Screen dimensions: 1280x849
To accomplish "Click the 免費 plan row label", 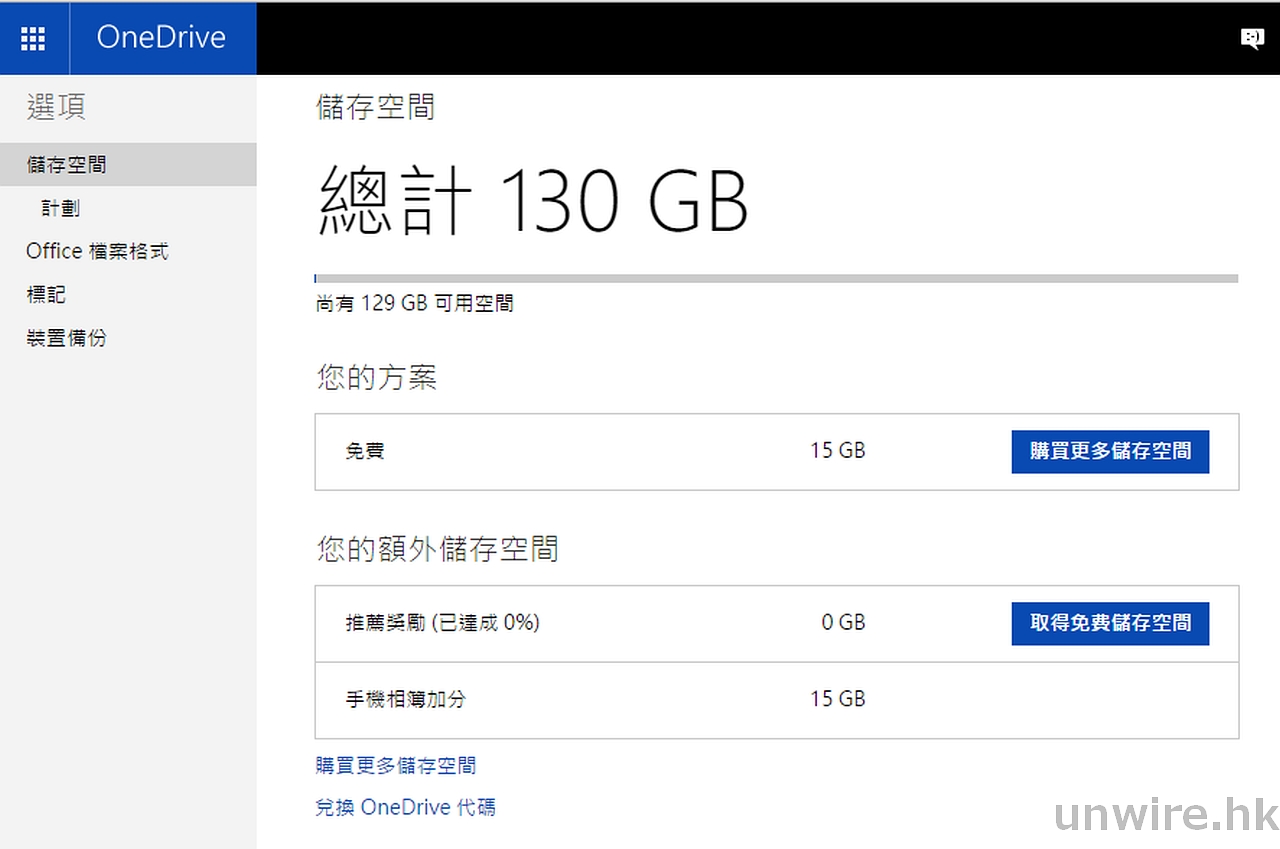I will pyautogui.click(x=365, y=451).
